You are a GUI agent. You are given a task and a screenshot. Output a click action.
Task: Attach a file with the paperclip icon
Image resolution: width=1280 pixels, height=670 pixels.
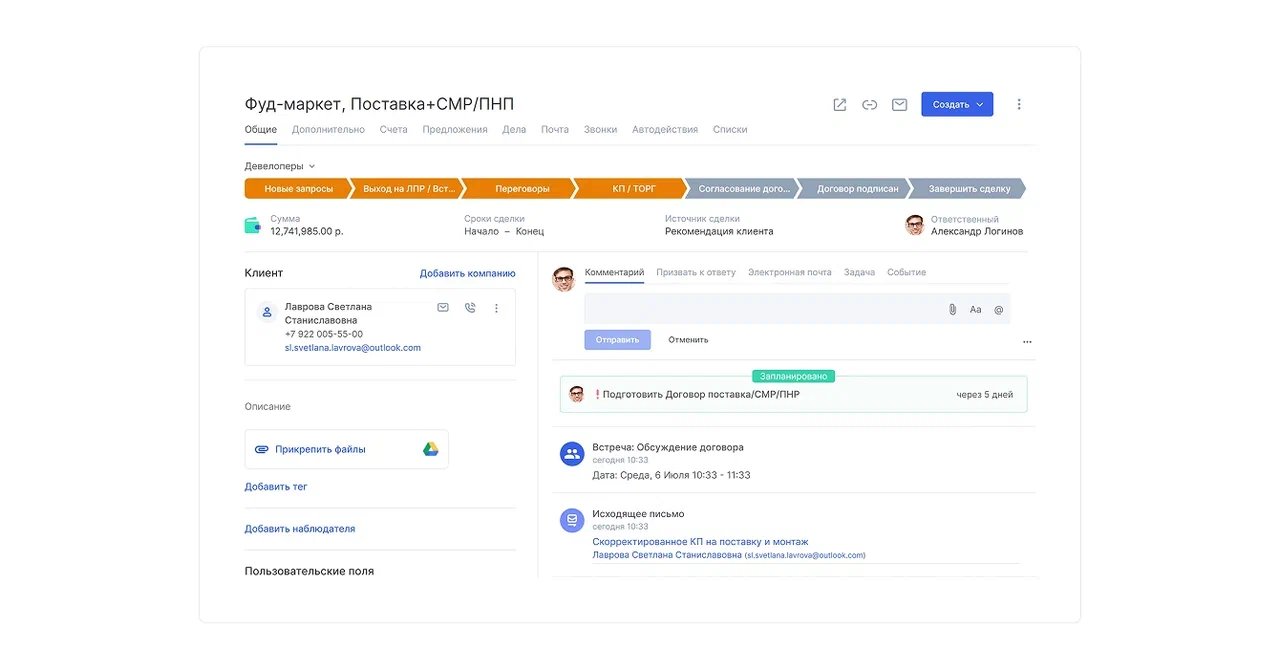952,310
